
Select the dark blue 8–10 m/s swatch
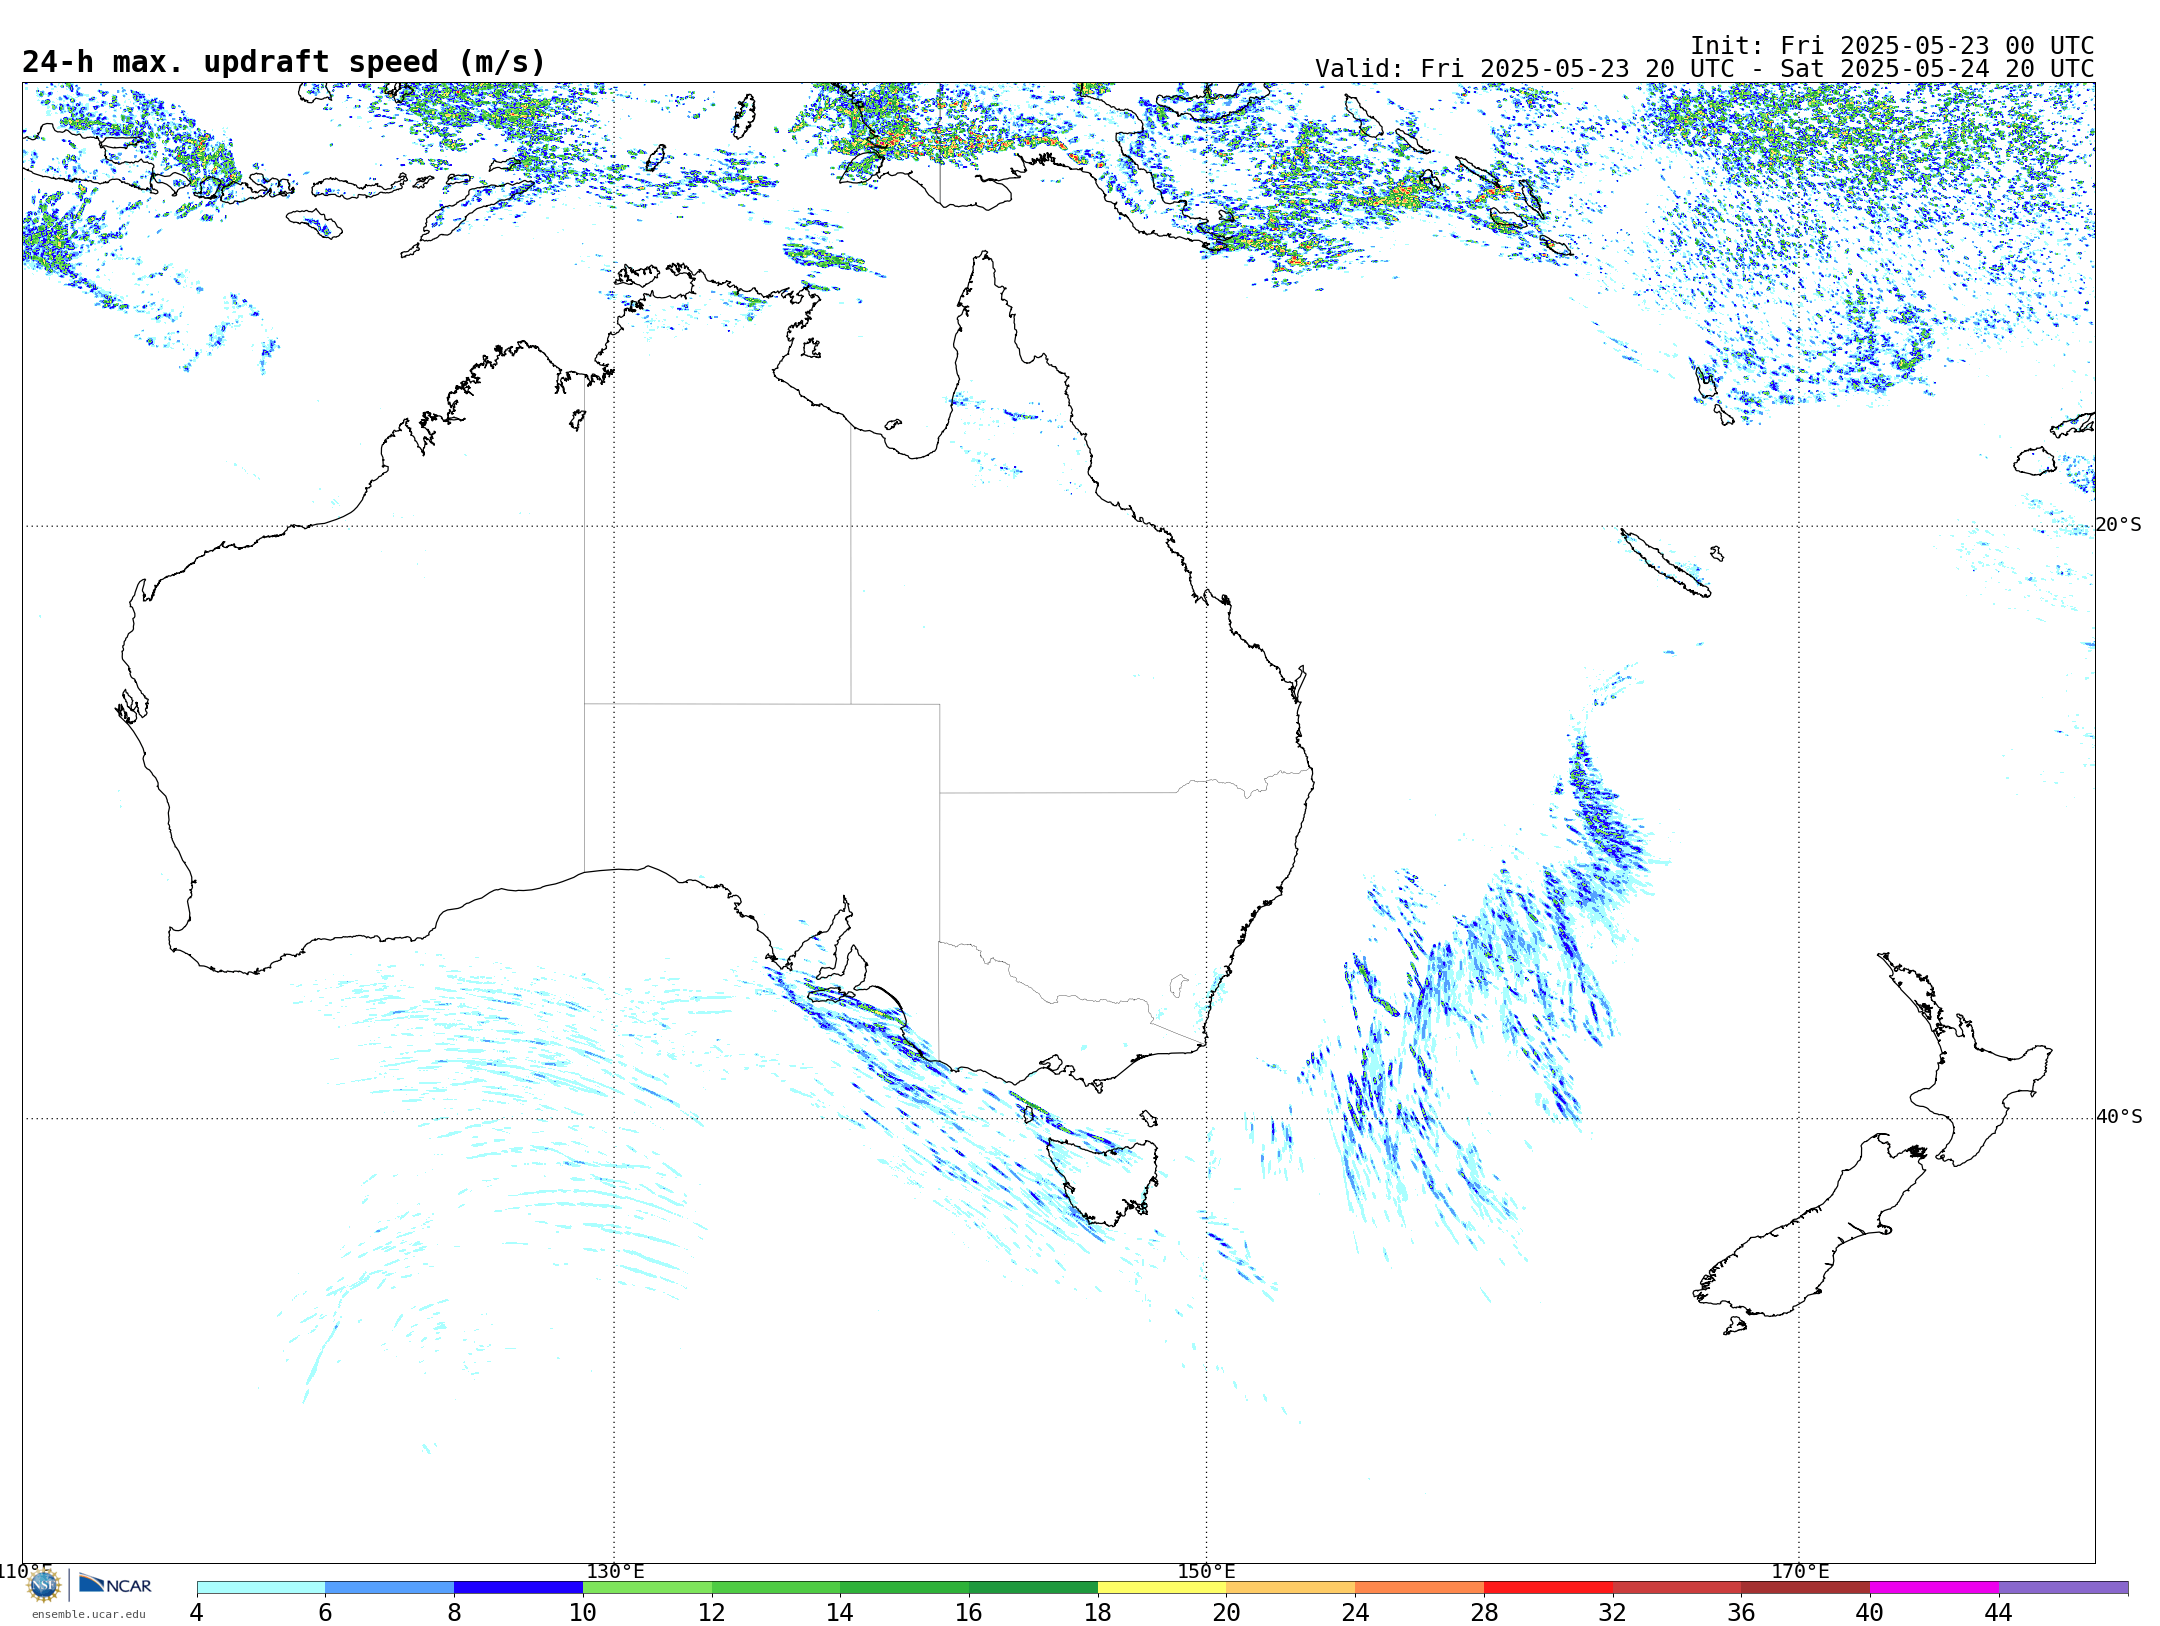(x=519, y=1588)
